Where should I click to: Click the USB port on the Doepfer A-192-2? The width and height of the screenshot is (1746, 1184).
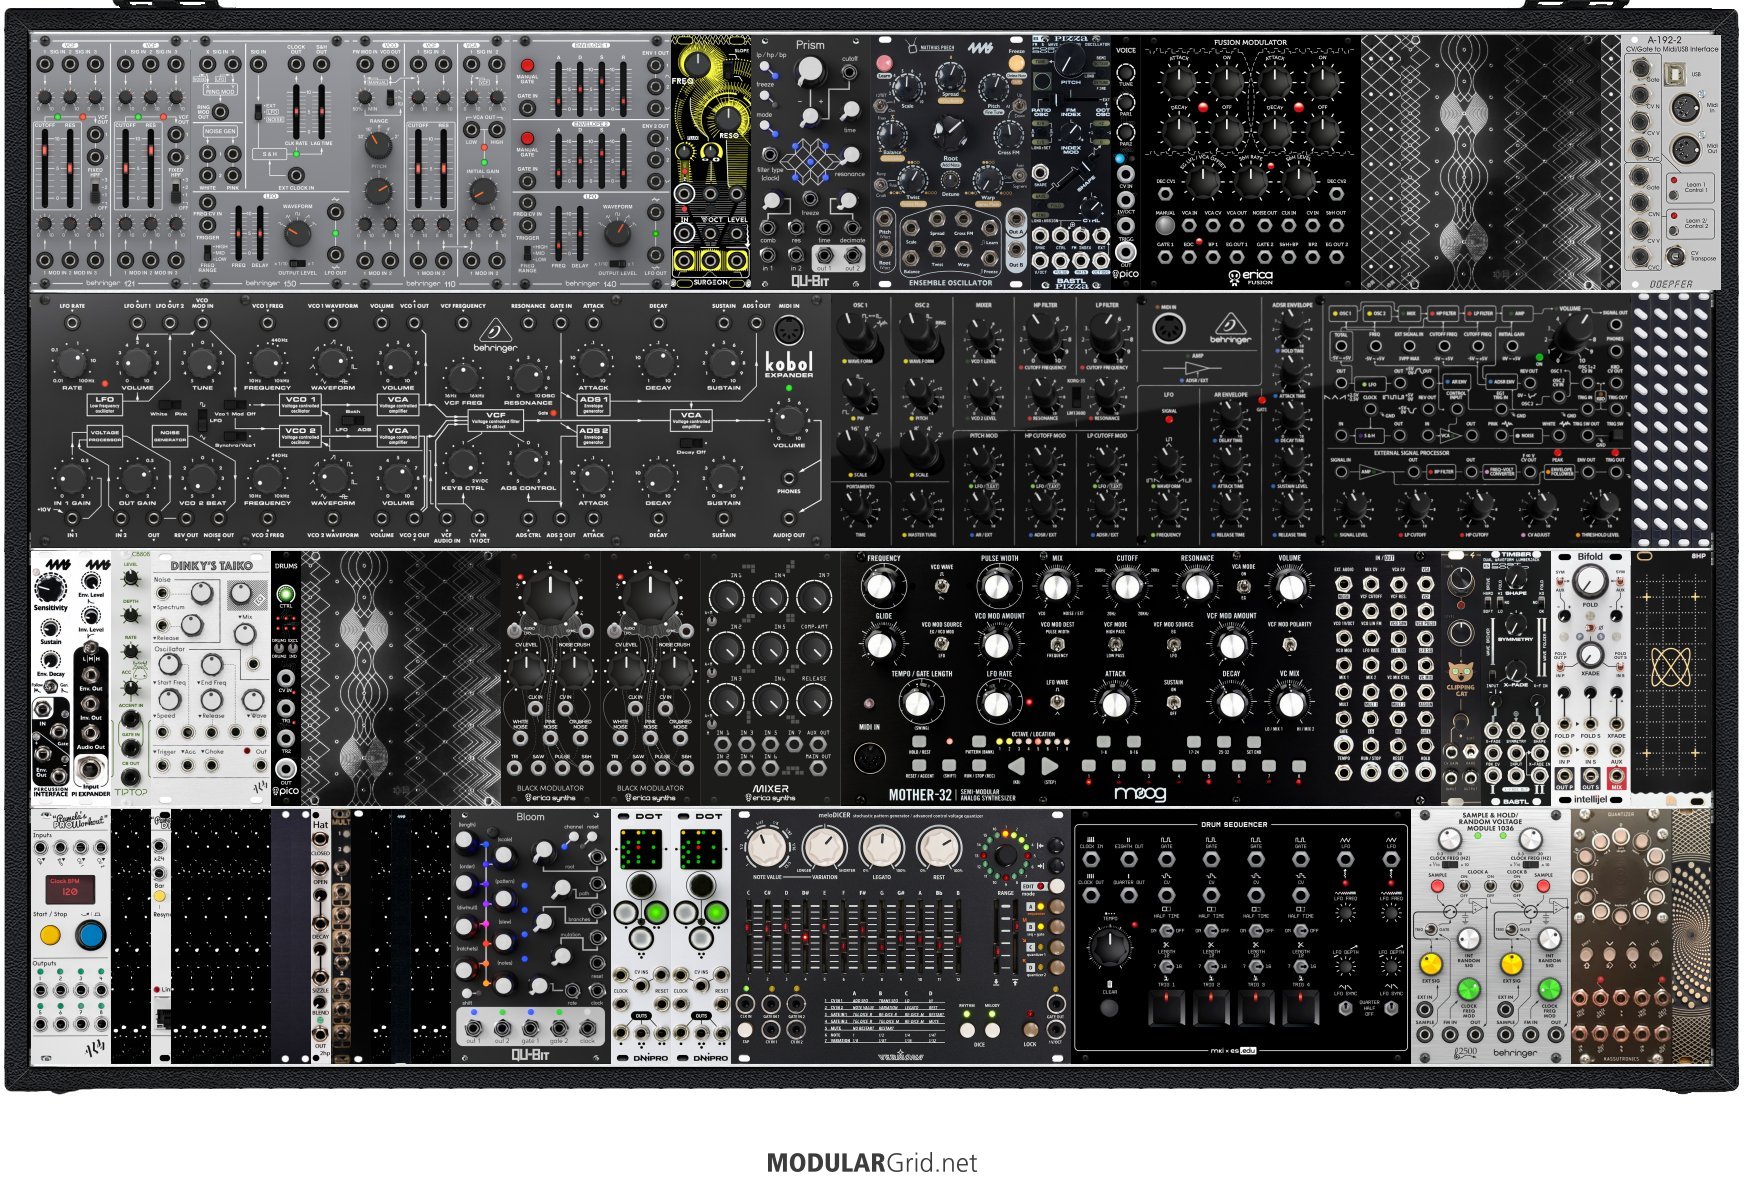click(x=1677, y=74)
